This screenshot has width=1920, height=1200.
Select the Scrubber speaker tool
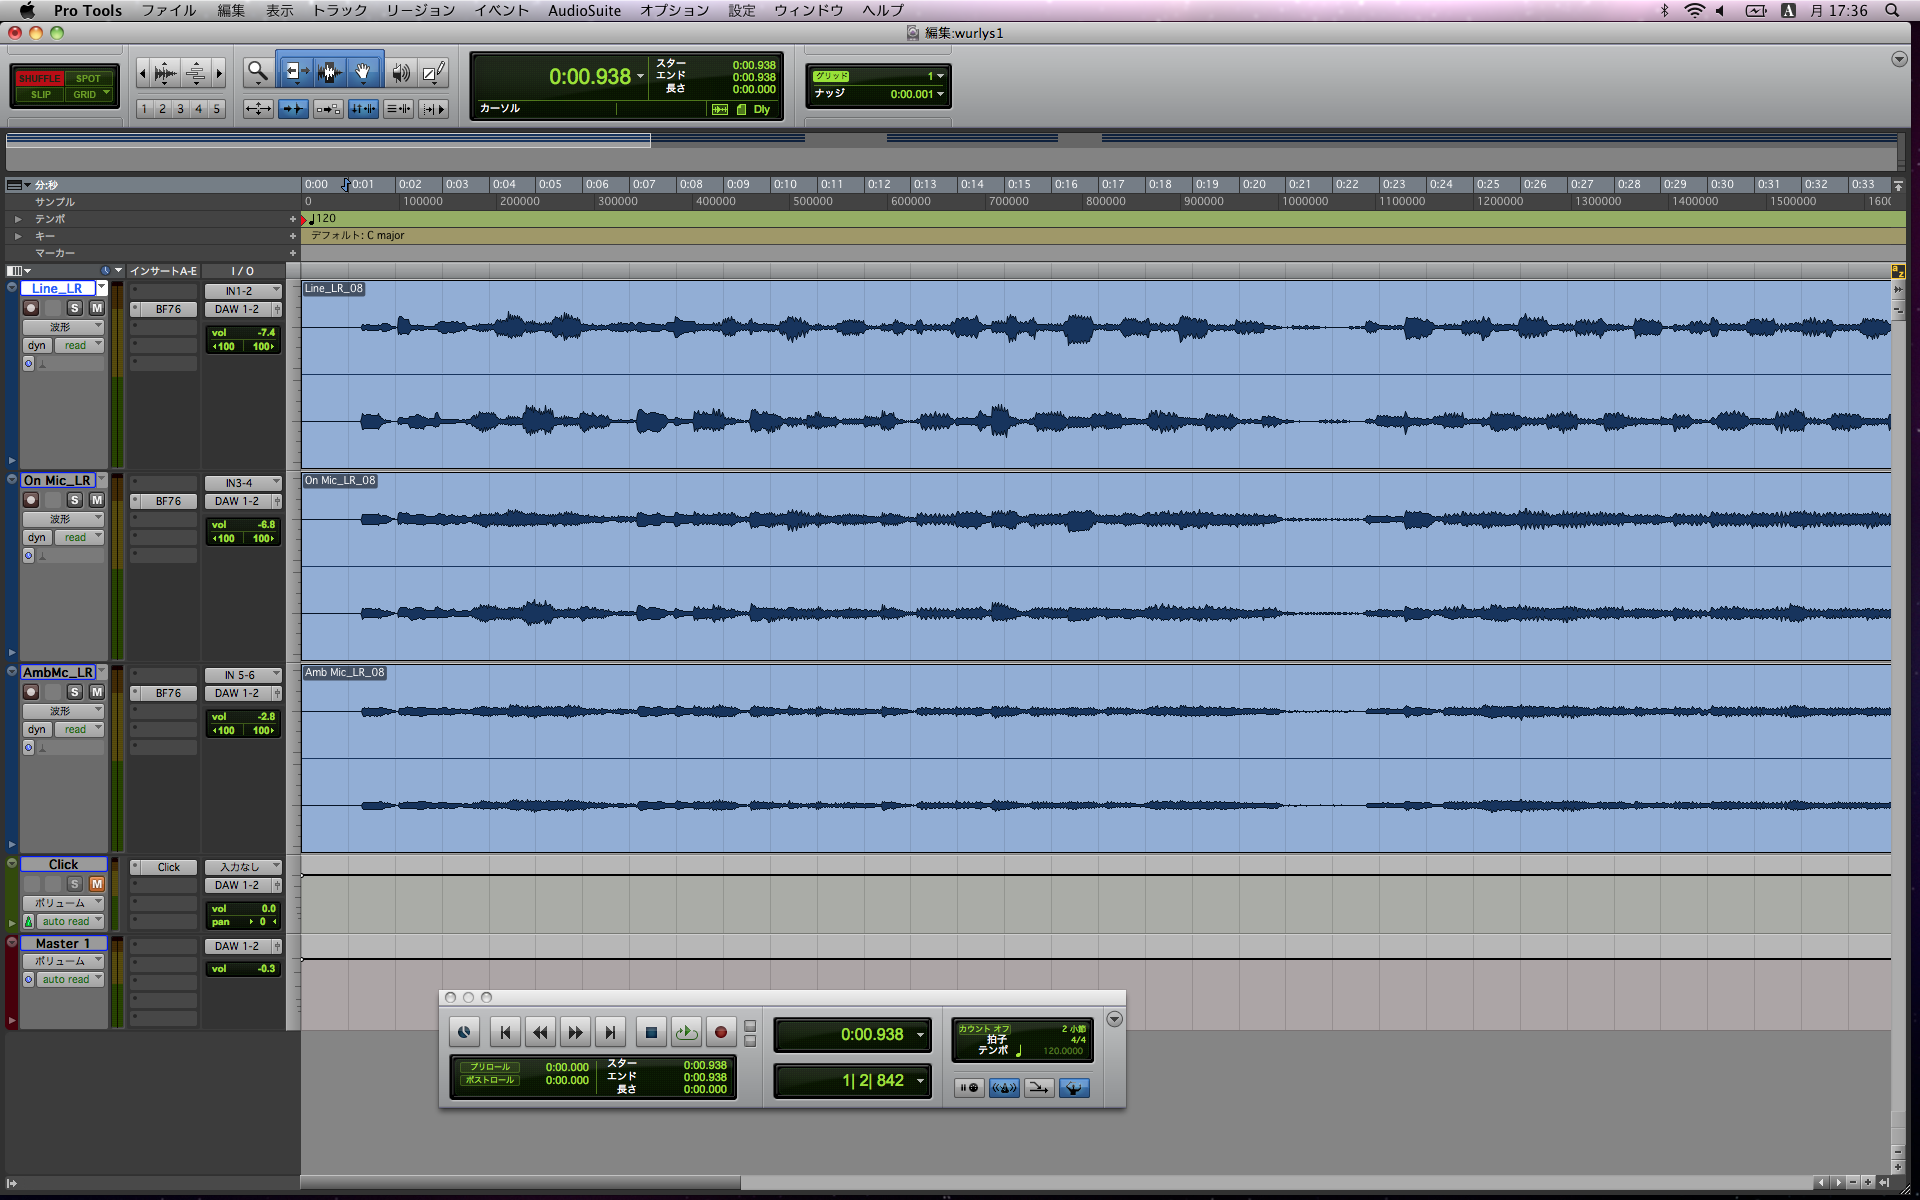[x=401, y=72]
